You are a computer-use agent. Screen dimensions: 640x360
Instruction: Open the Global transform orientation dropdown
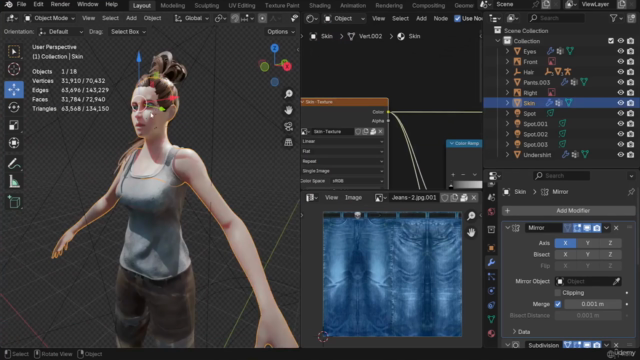(192, 18)
